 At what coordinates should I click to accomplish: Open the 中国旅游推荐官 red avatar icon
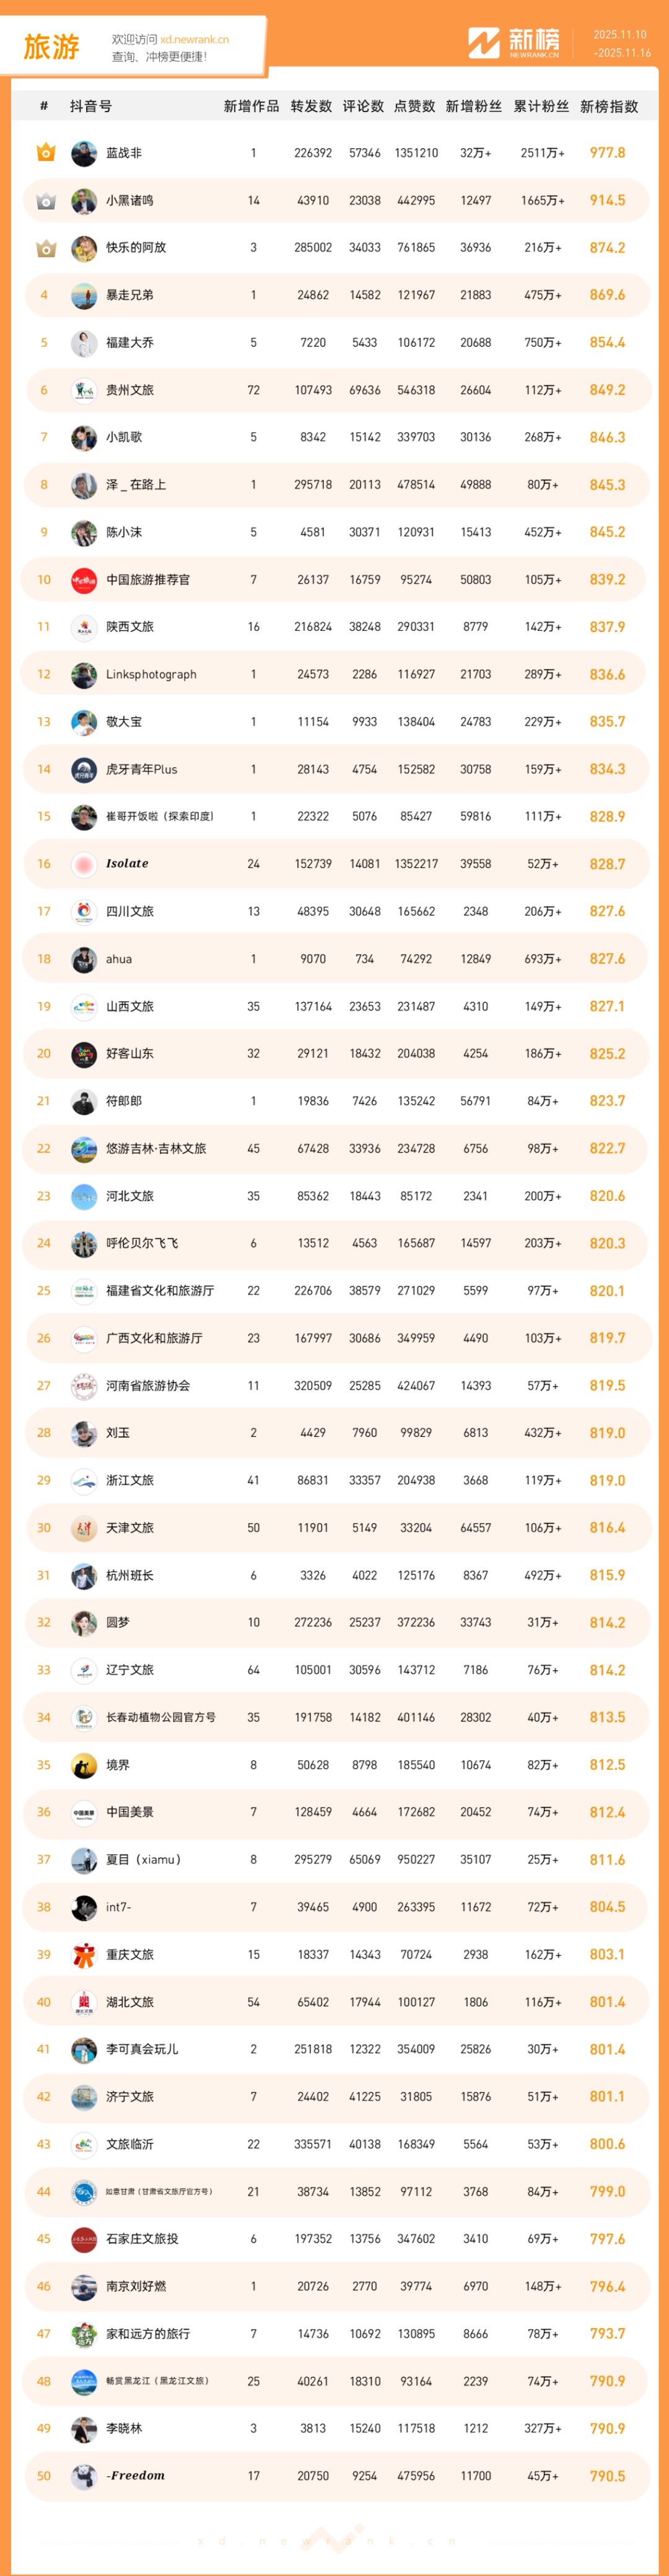(84, 580)
